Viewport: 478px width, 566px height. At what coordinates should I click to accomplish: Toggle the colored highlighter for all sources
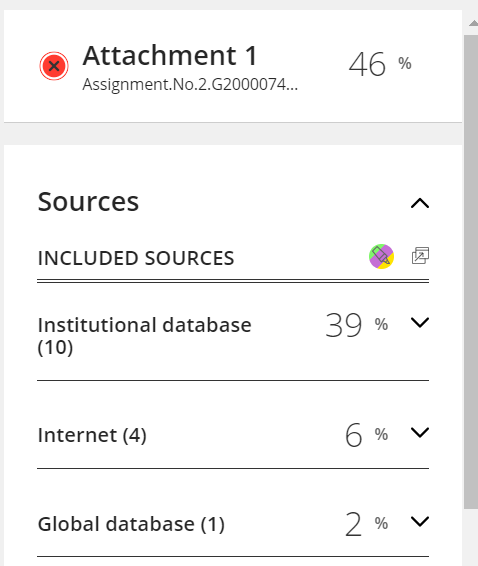(381, 257)
